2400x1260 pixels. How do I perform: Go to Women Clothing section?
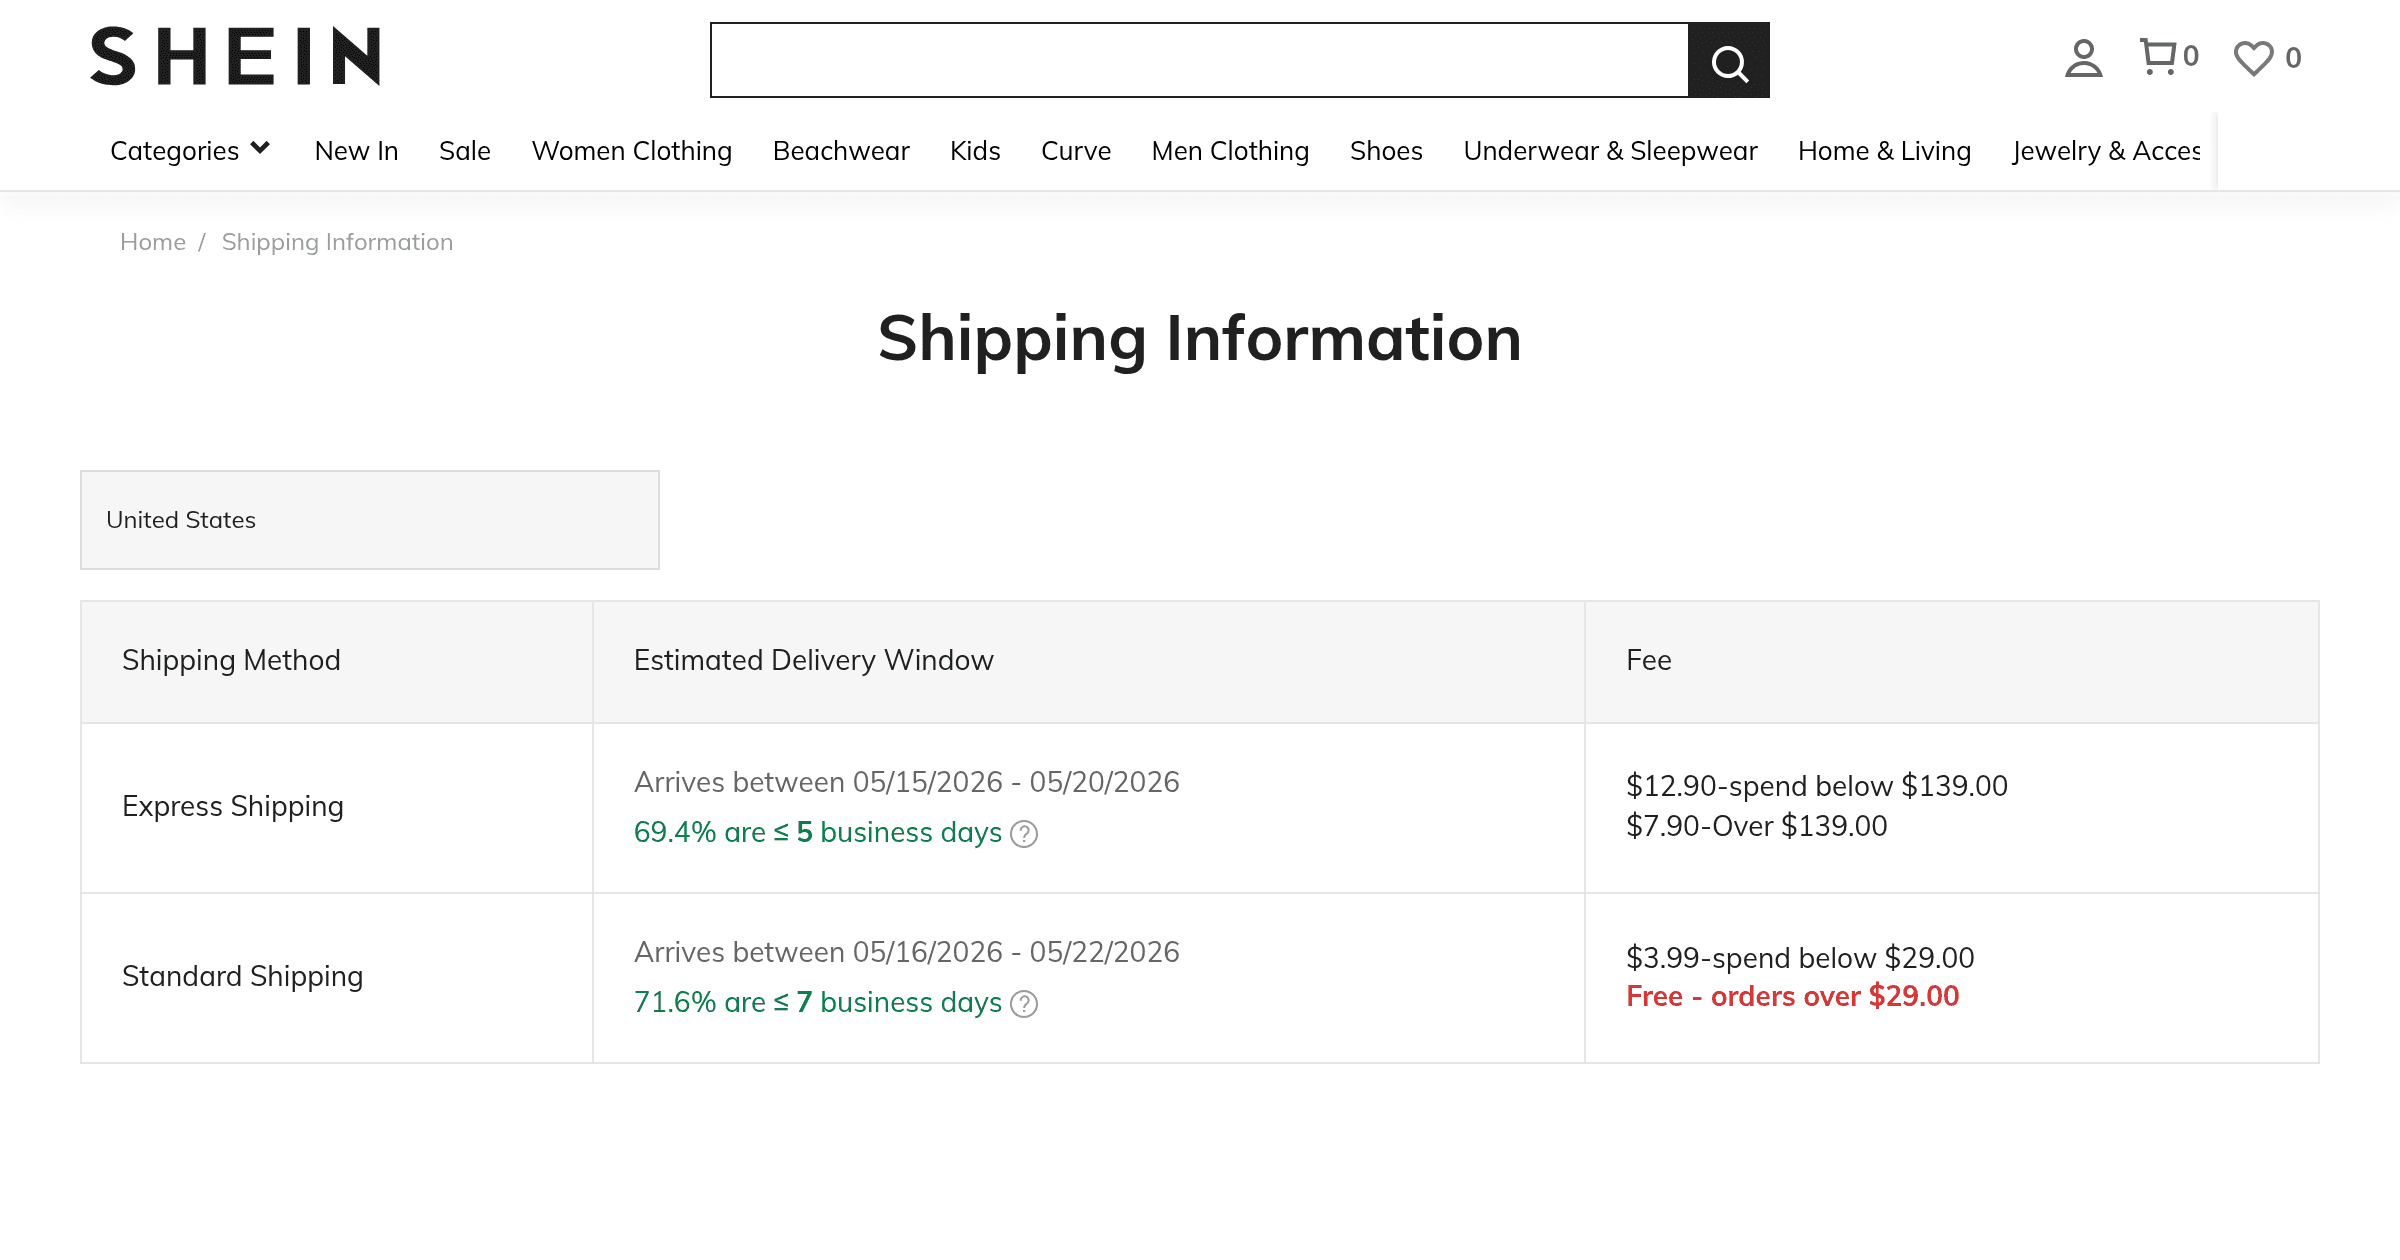(632, 151)
